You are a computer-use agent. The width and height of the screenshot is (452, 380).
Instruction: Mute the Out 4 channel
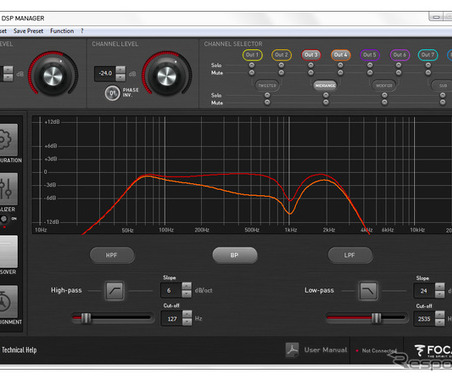(x=340, y=72)
